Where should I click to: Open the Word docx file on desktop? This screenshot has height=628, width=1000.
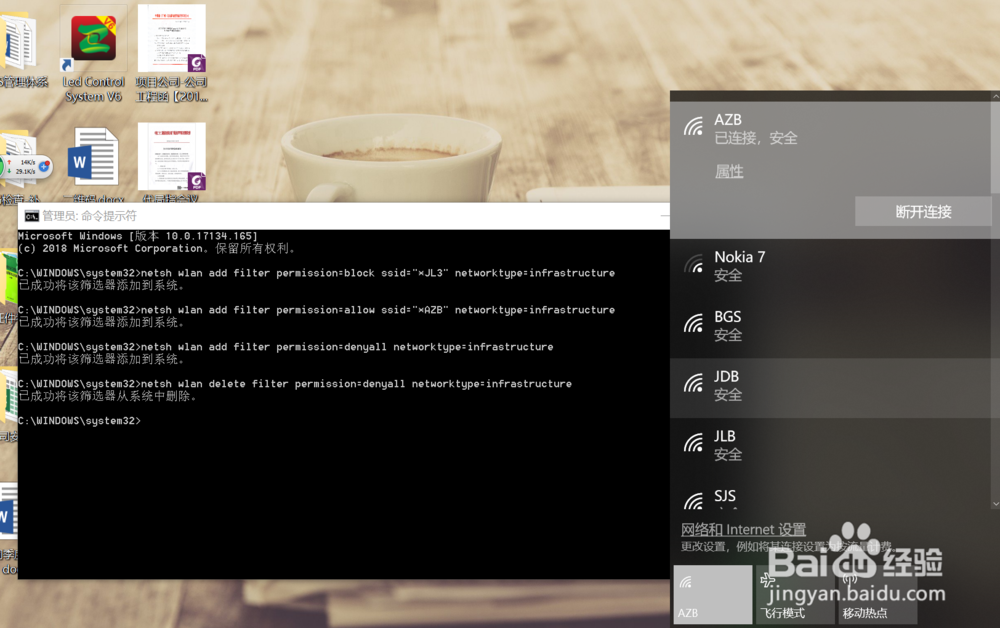pos(93,164)
